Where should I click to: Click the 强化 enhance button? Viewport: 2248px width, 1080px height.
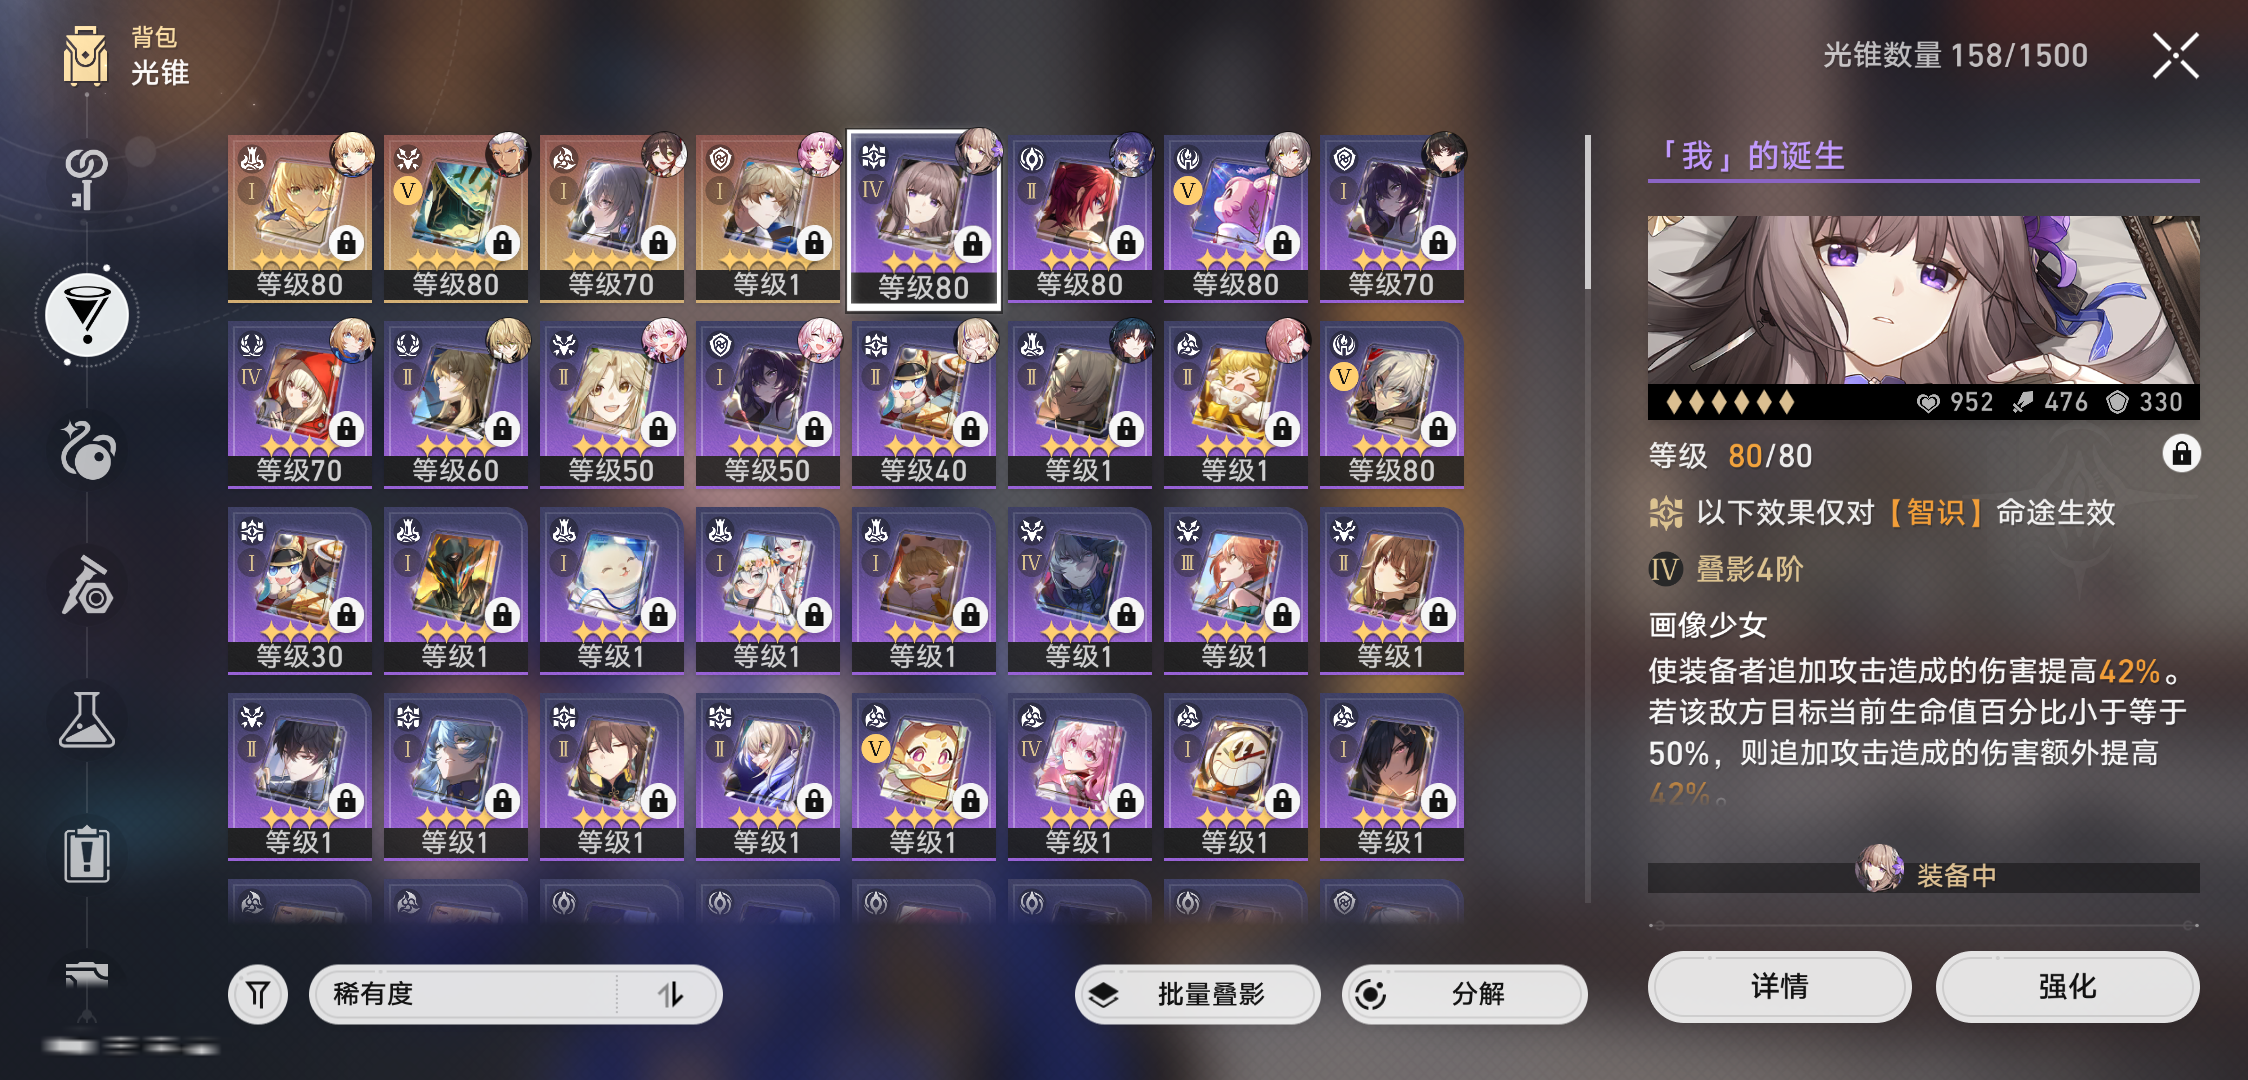point(2068,987)
